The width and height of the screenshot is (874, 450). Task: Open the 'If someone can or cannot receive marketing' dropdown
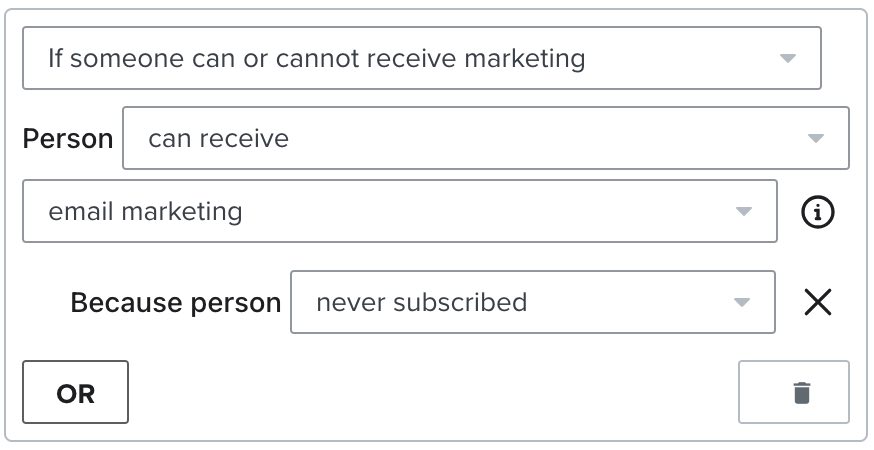coord(421,58)
